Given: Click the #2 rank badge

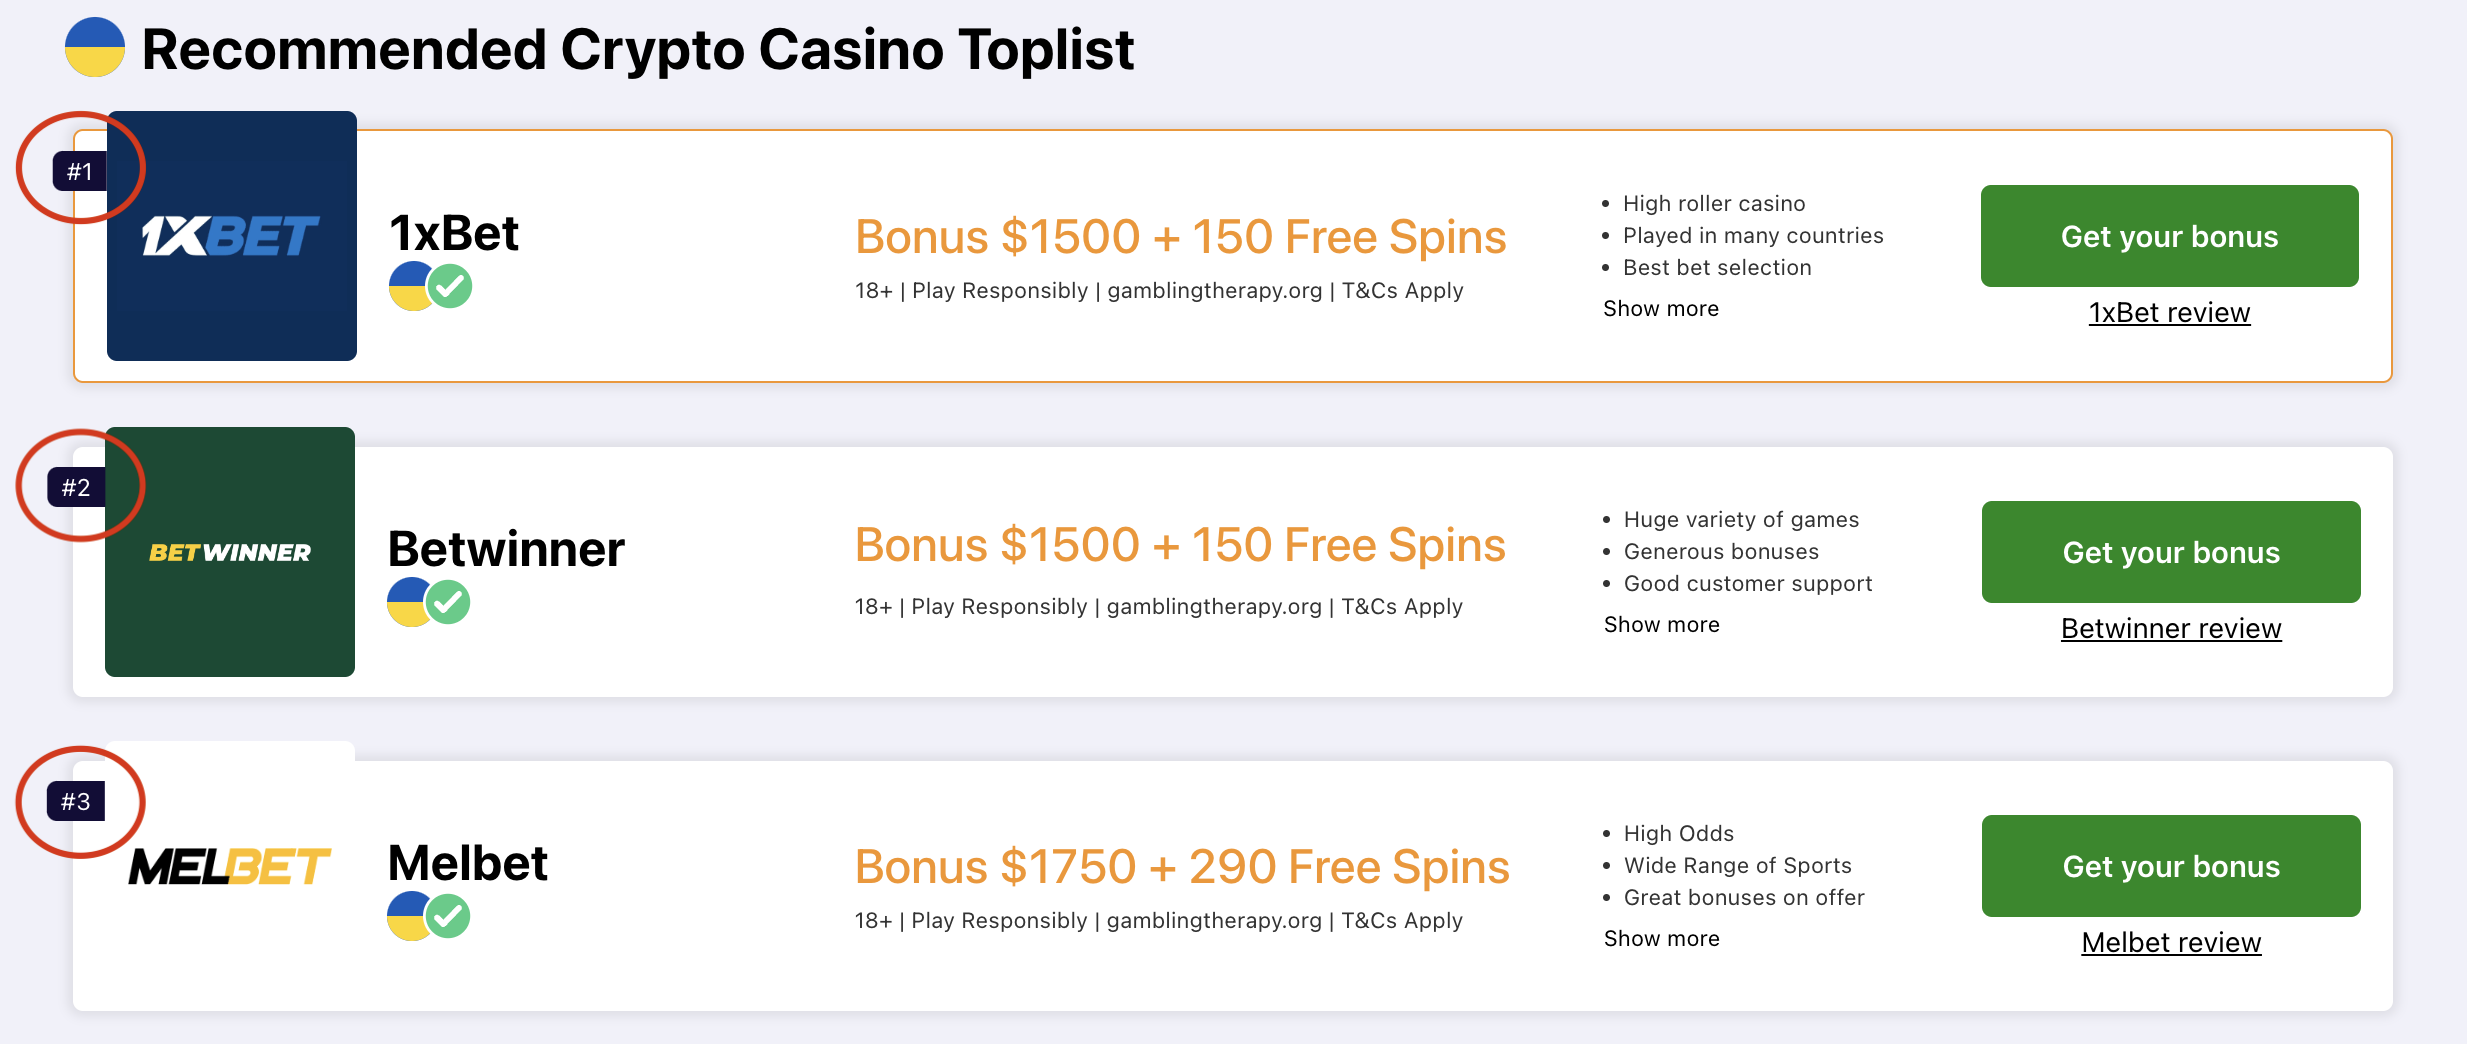Looking at the screenshot, I should pos(76,487).
